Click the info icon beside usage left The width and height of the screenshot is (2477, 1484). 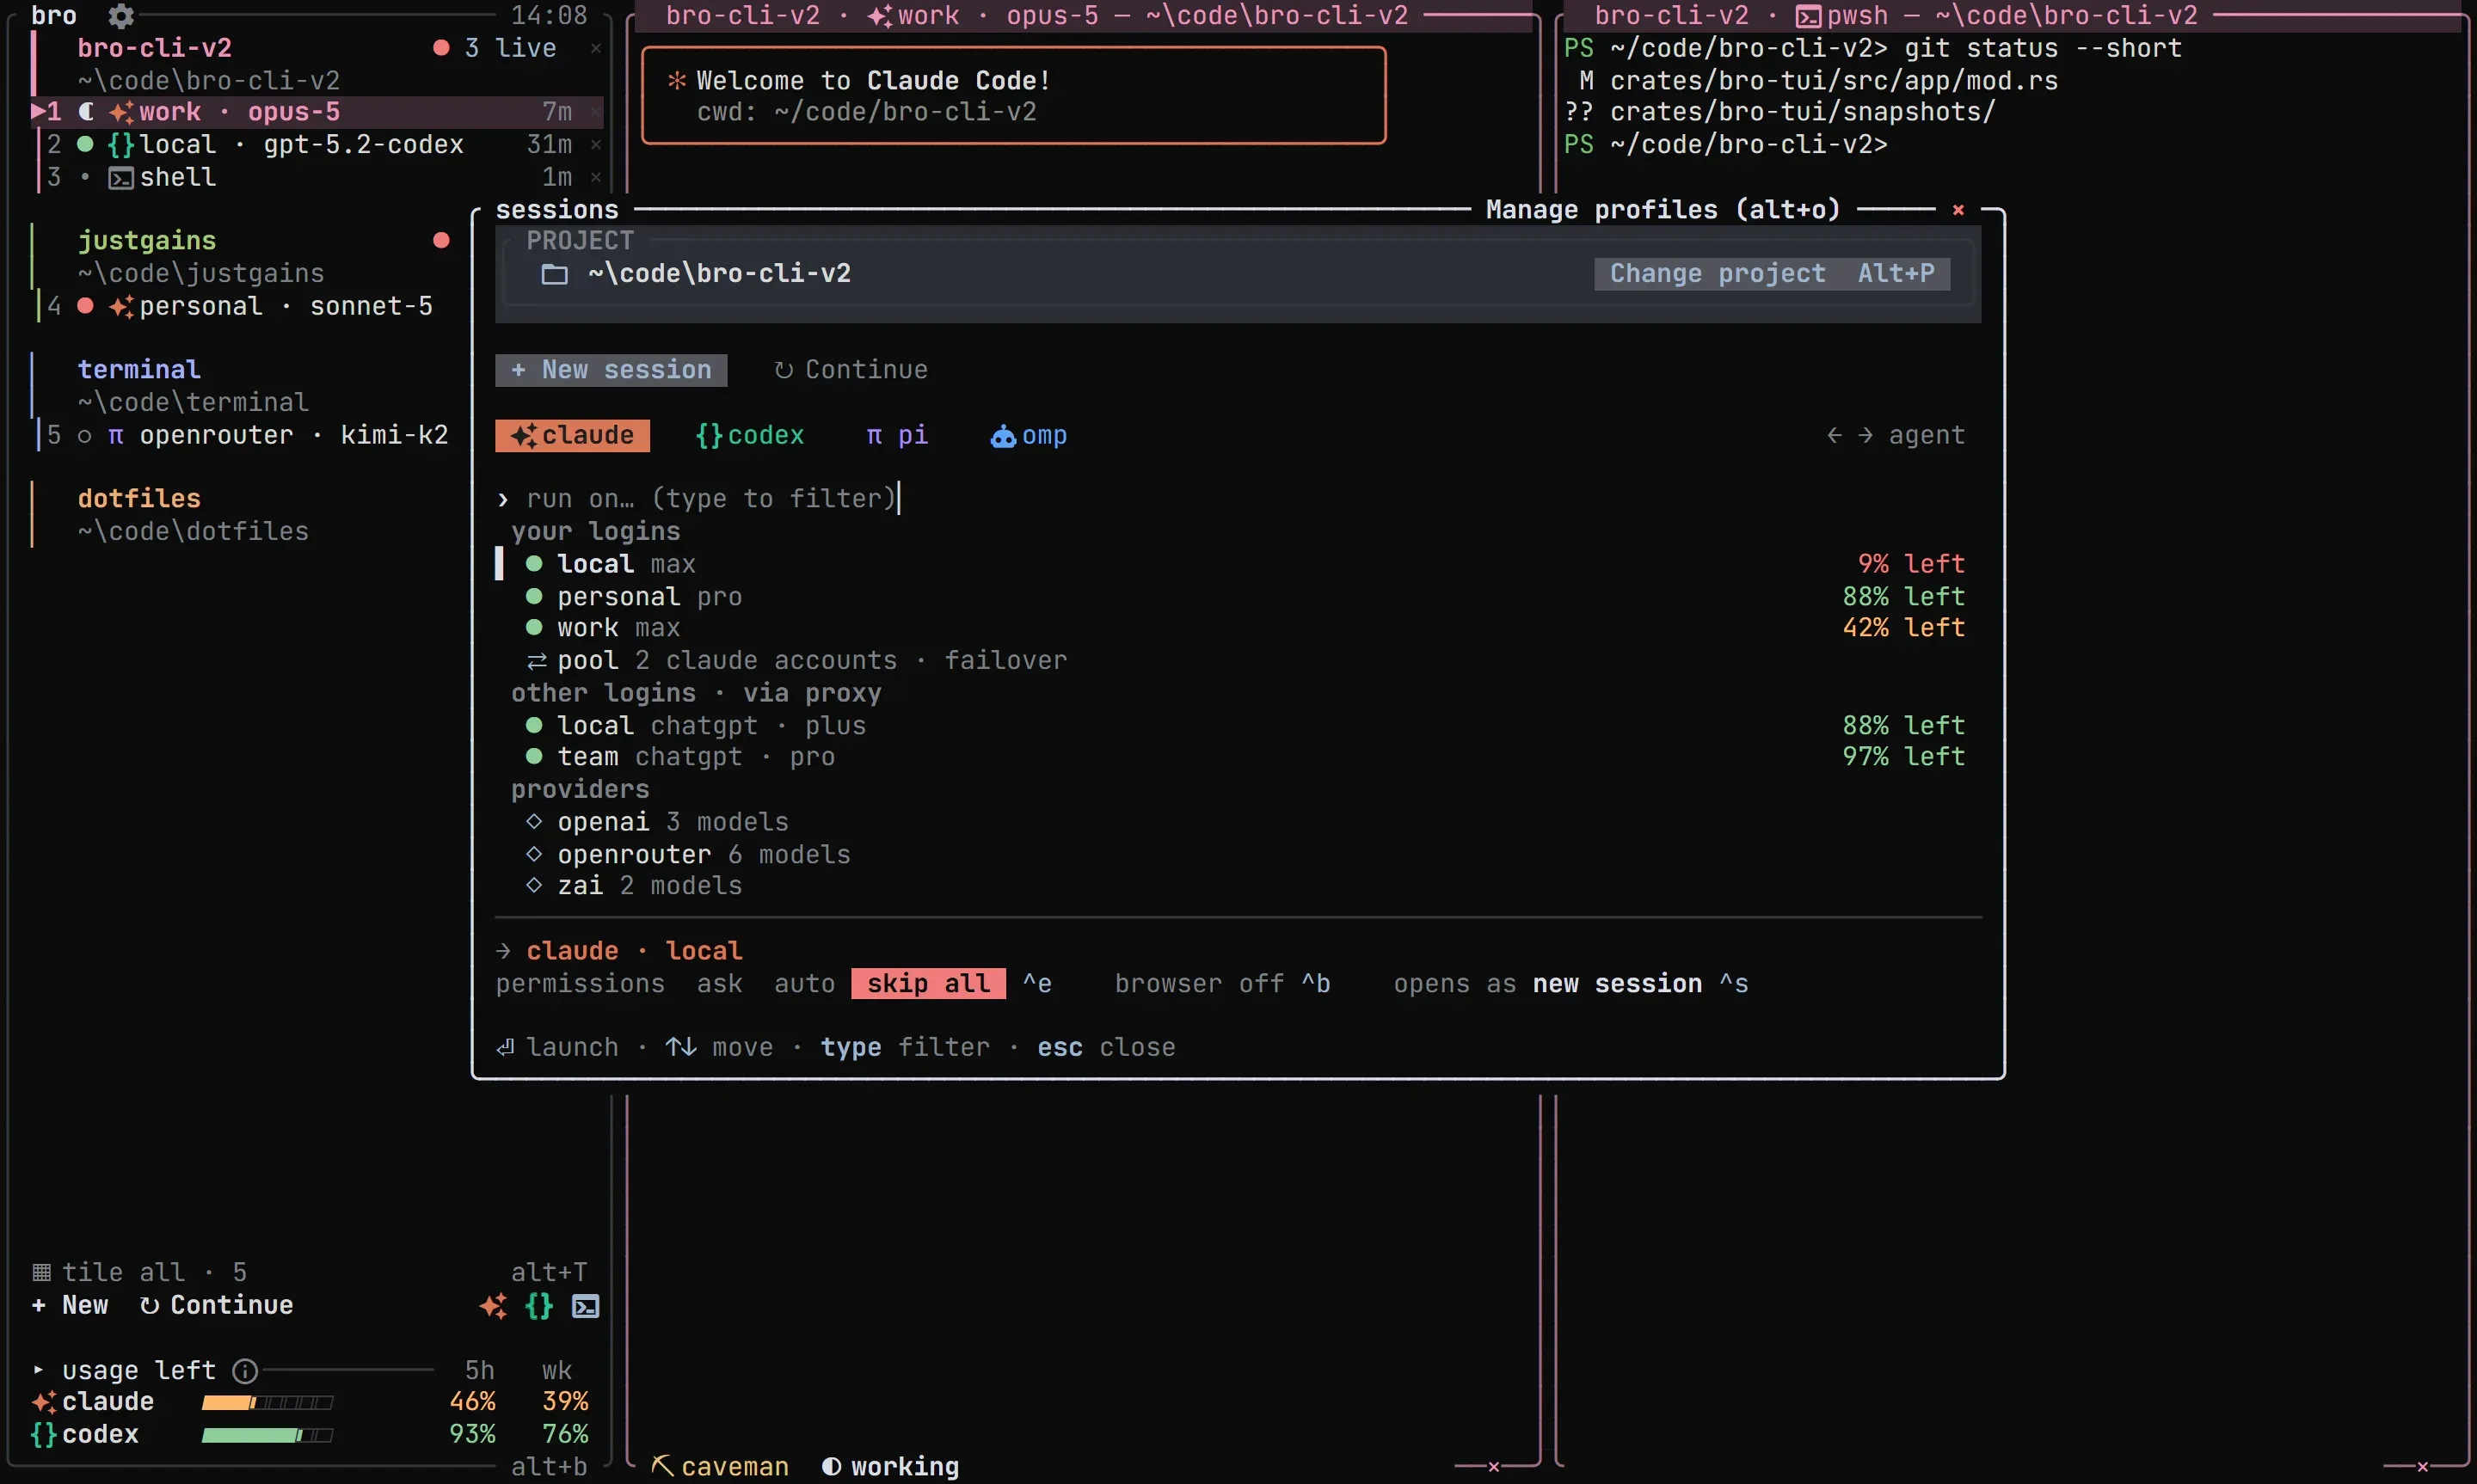[x=245, y=1370]
